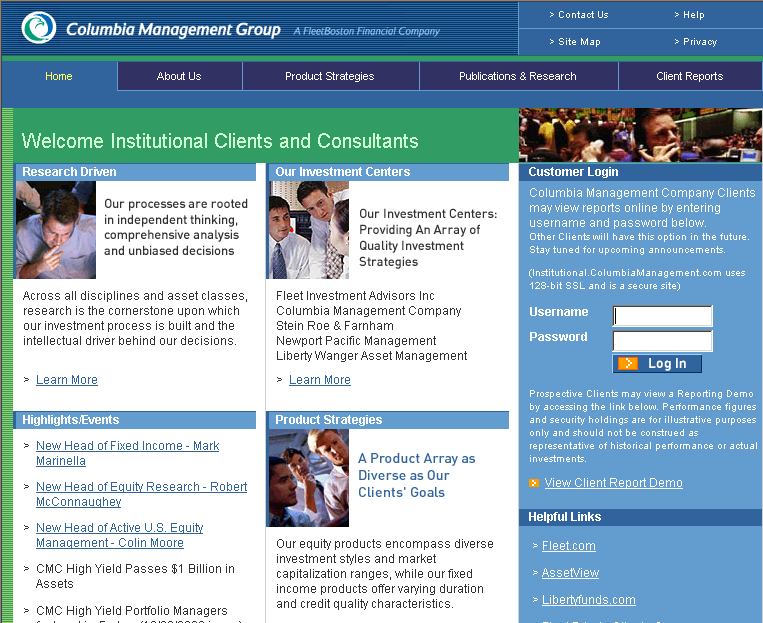
Task: Click the Welcome Institutional Clients heading
Action: pos(220,141)
